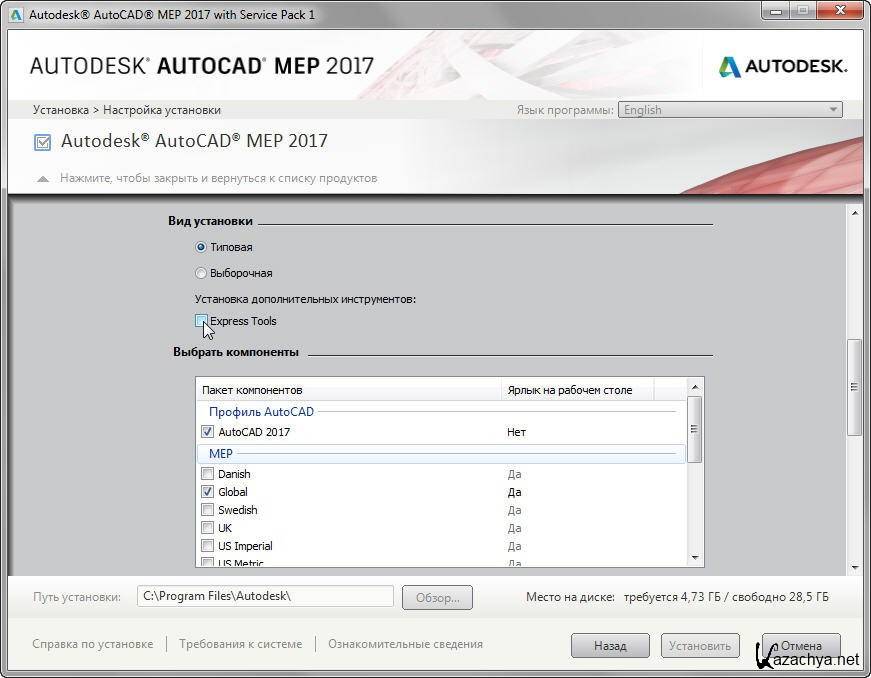Select the Выборочная installation type
Image resolution: width=871 pixels, height=678 pixels.
click(201, 273)
